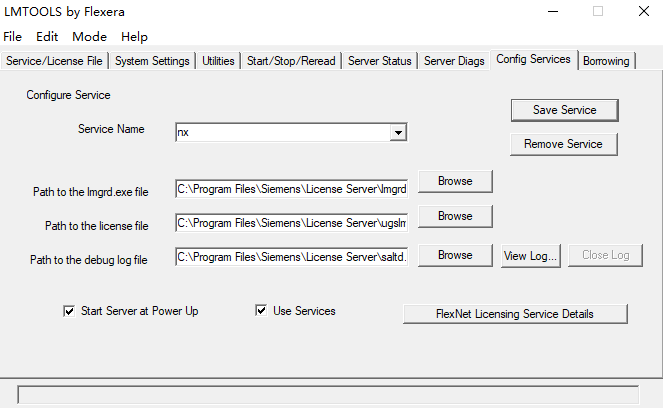Toggle the Use Services checkbox
The image size is (663, 408).
tap(262, 311)
